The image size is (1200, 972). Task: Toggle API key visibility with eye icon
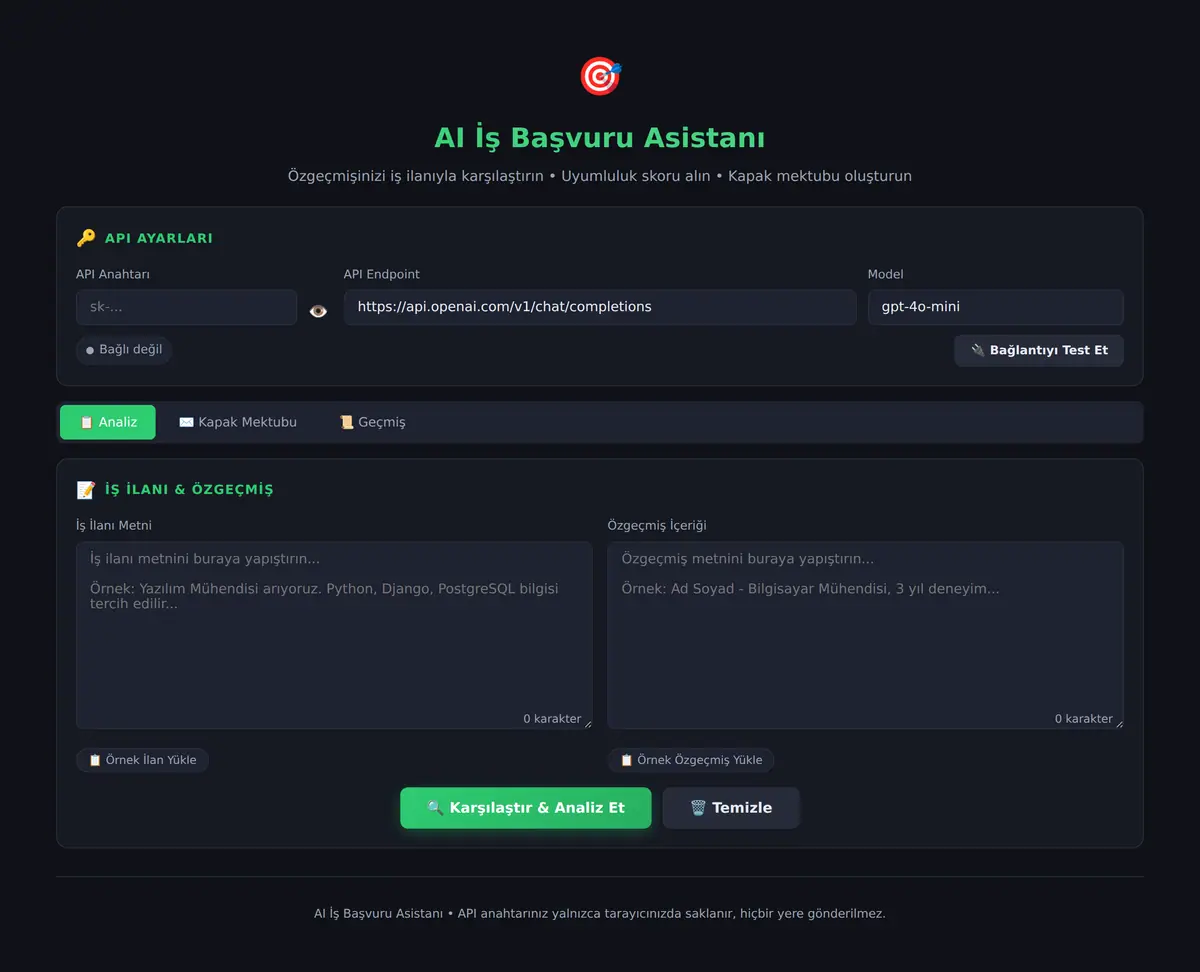click(x=318, y=311)
